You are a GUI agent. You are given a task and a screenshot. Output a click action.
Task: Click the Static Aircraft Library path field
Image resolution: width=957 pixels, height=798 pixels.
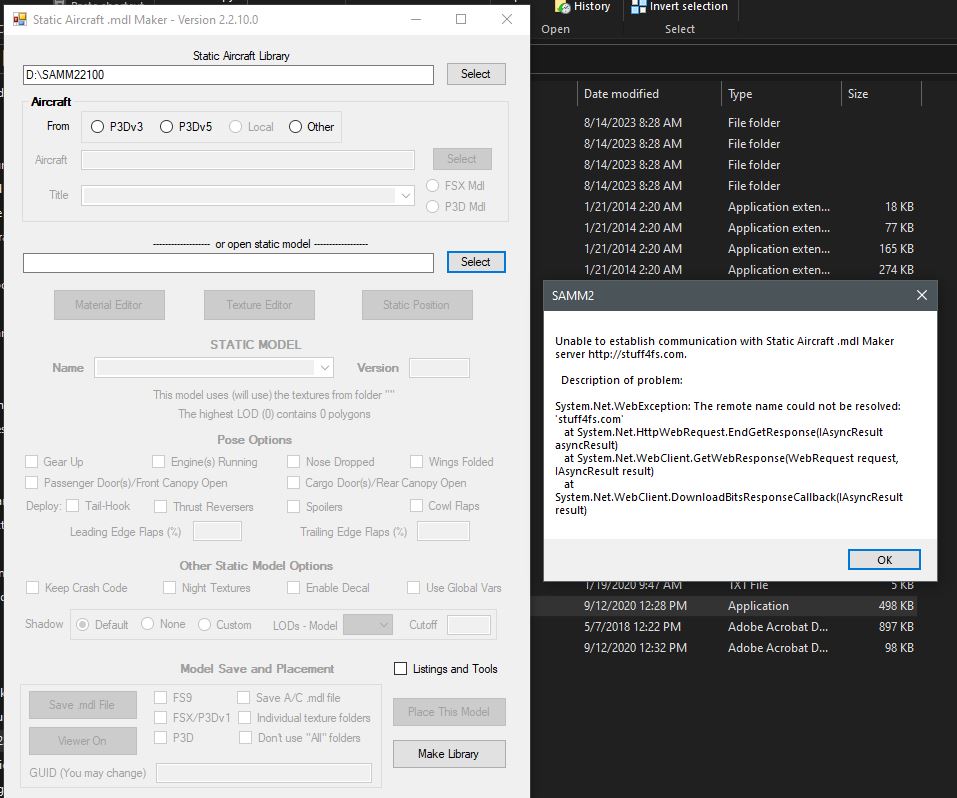(x=228, y=74)
